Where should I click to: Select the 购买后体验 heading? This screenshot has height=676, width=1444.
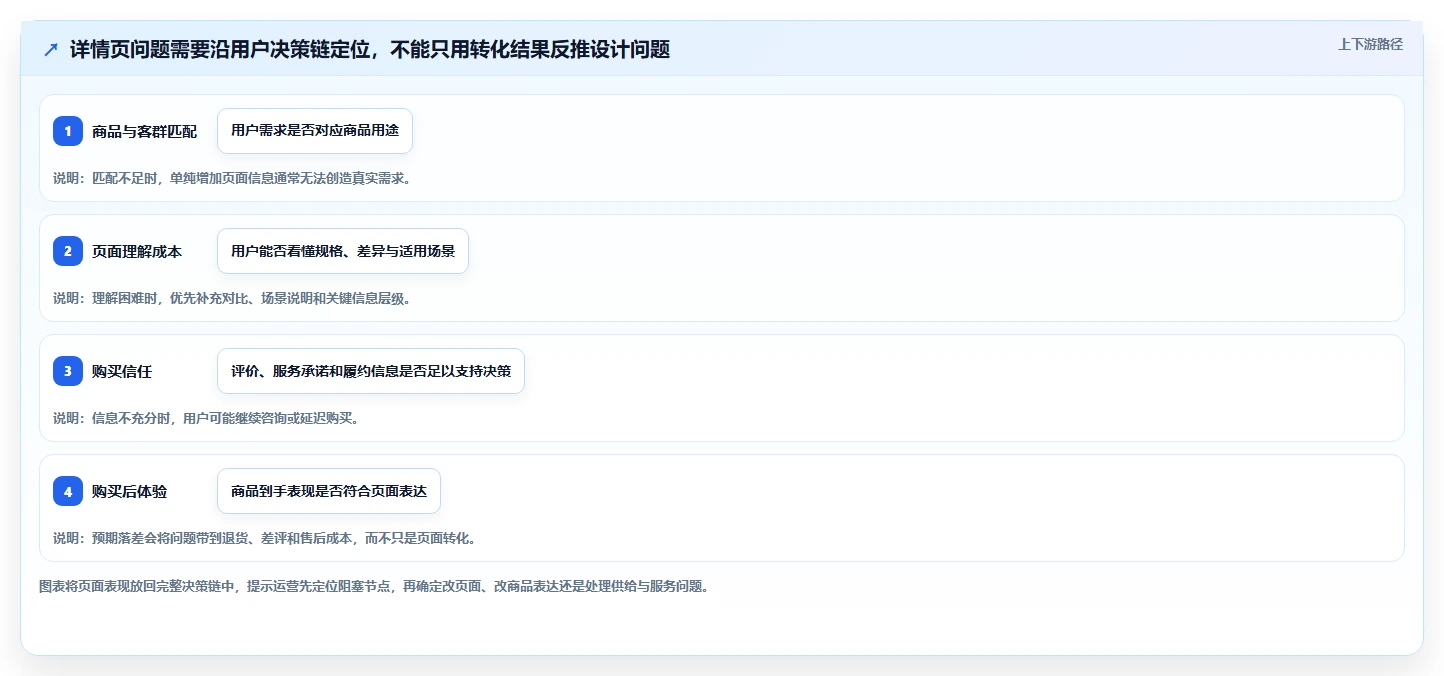point(129,491)
